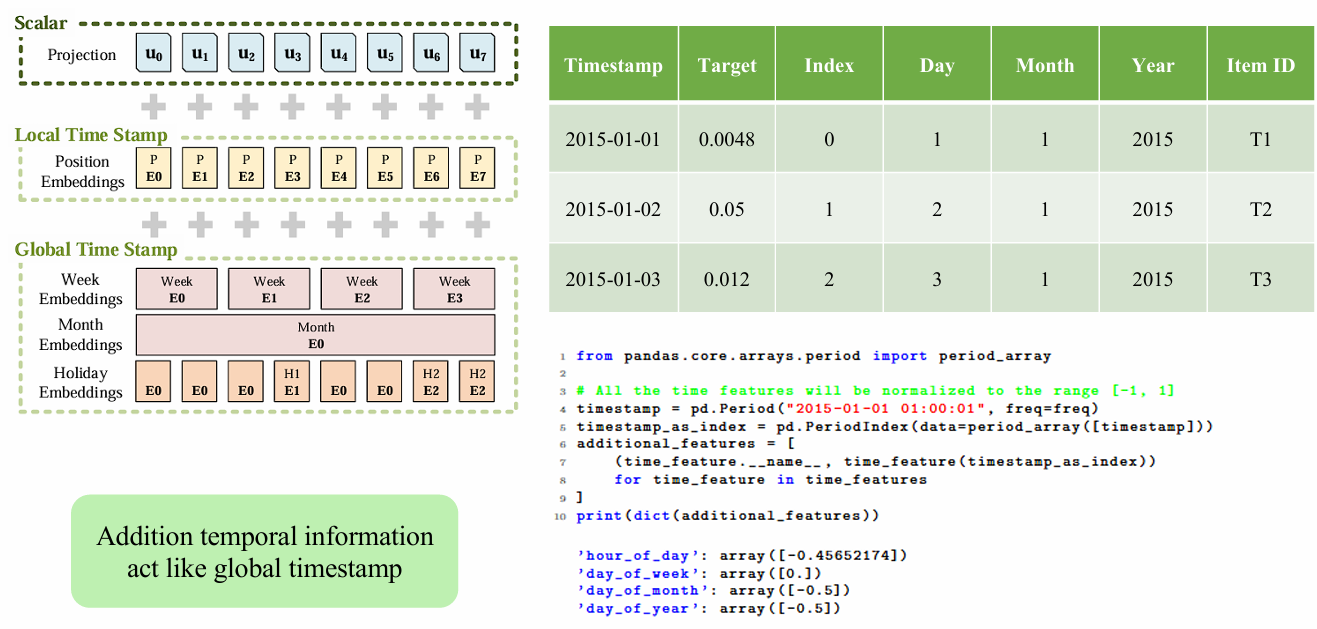The image size is (1317, 629).
Task: Pick the u3 projection box
Action: pos(292,54)
